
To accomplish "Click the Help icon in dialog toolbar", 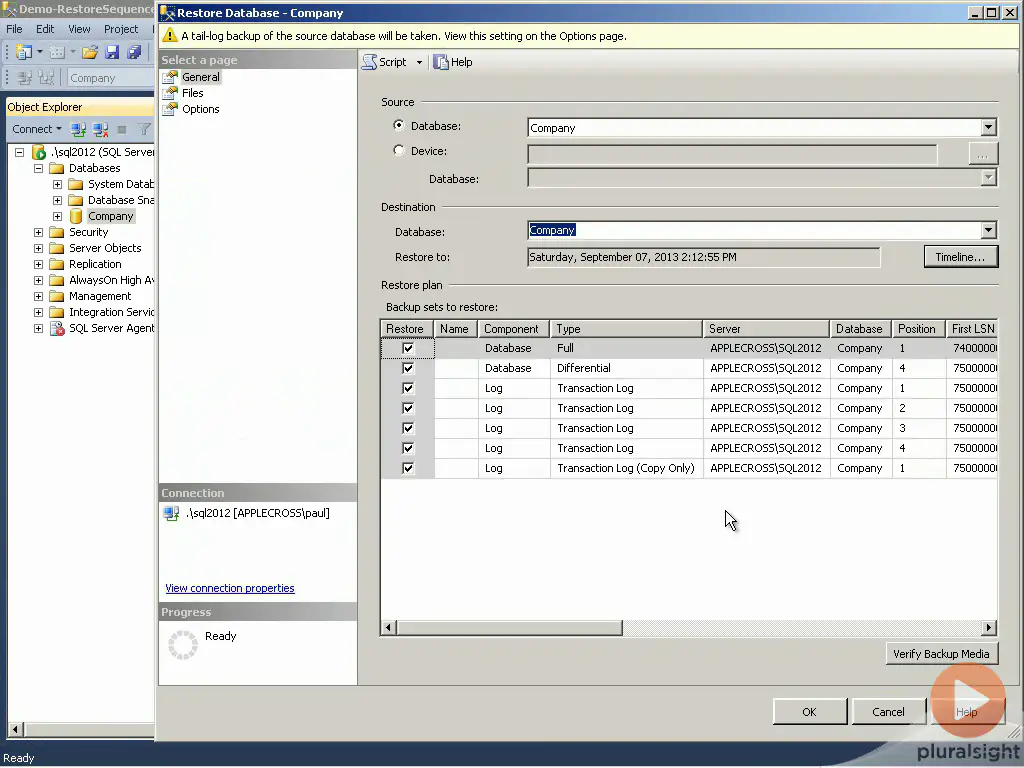I will [441, 62].
